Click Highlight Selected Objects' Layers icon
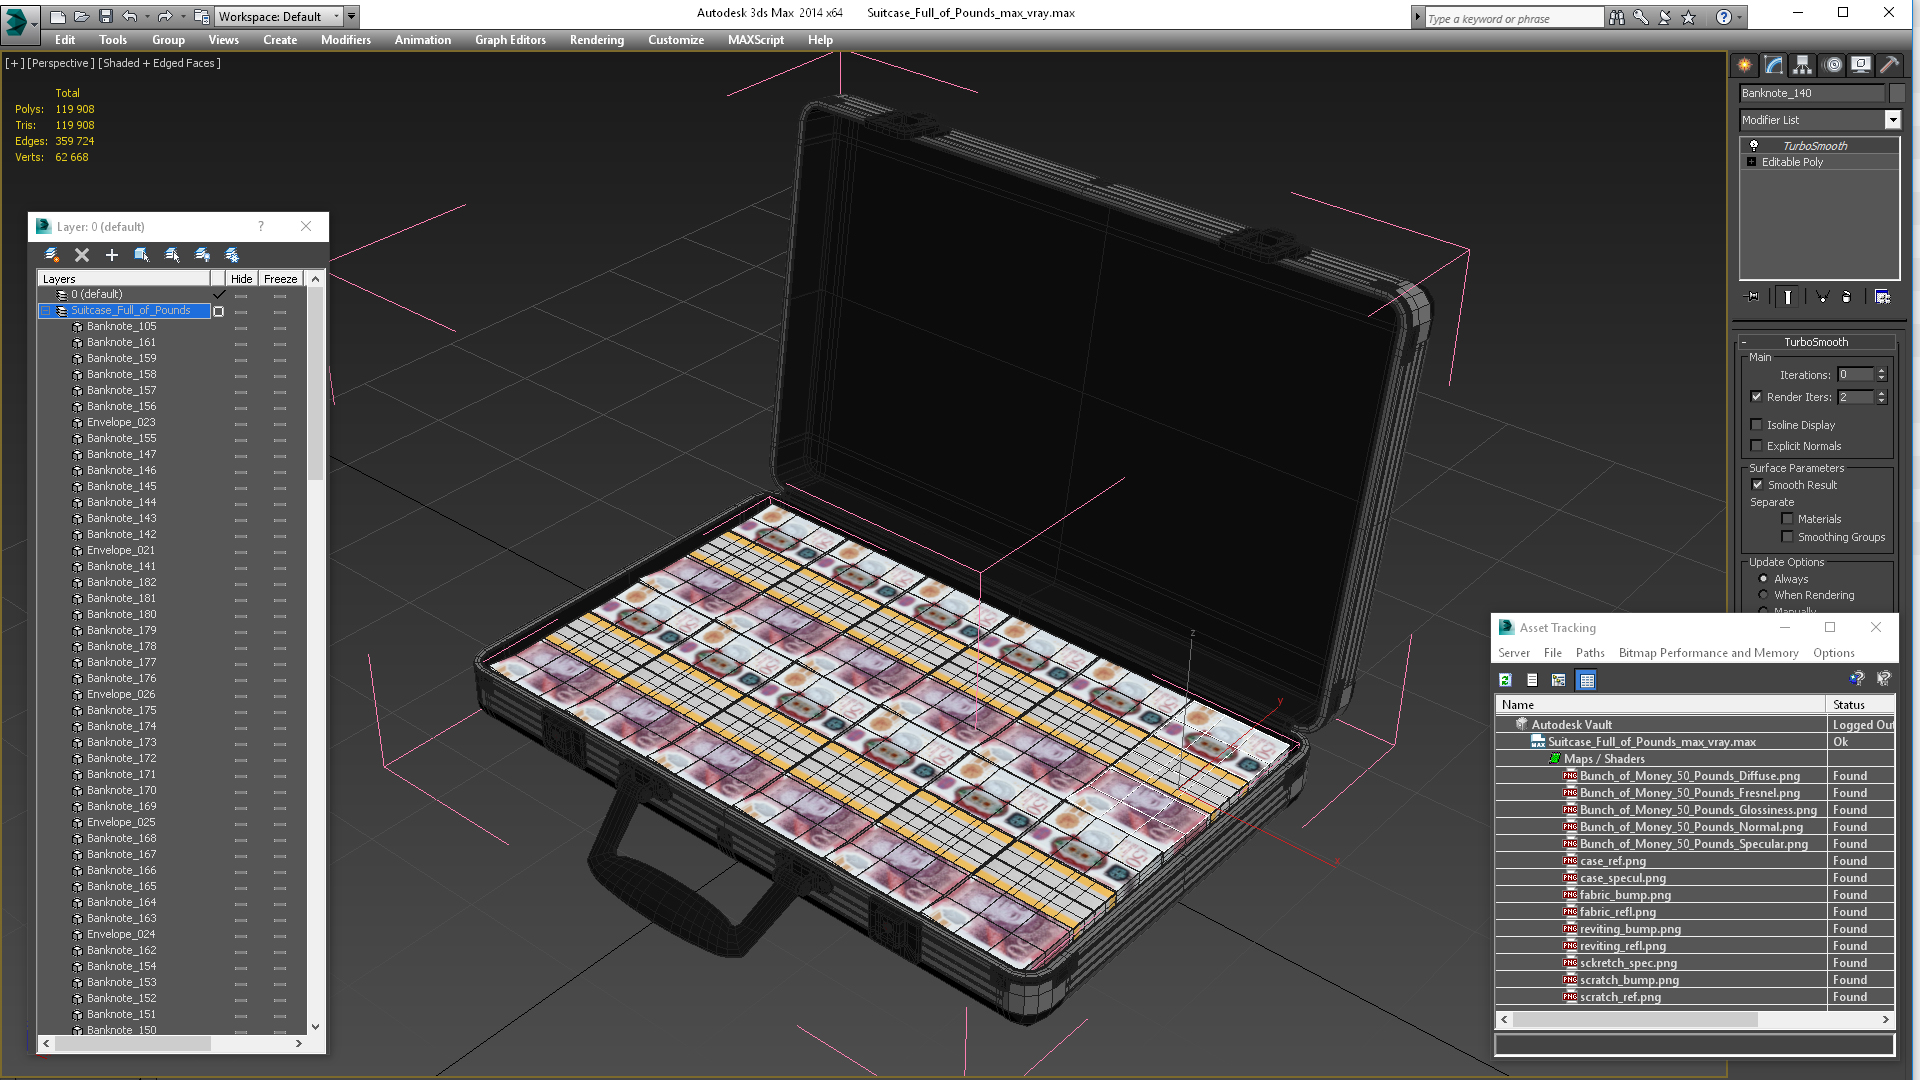1920x1080 pixels. pyautogui.click(x=172, y=255)
